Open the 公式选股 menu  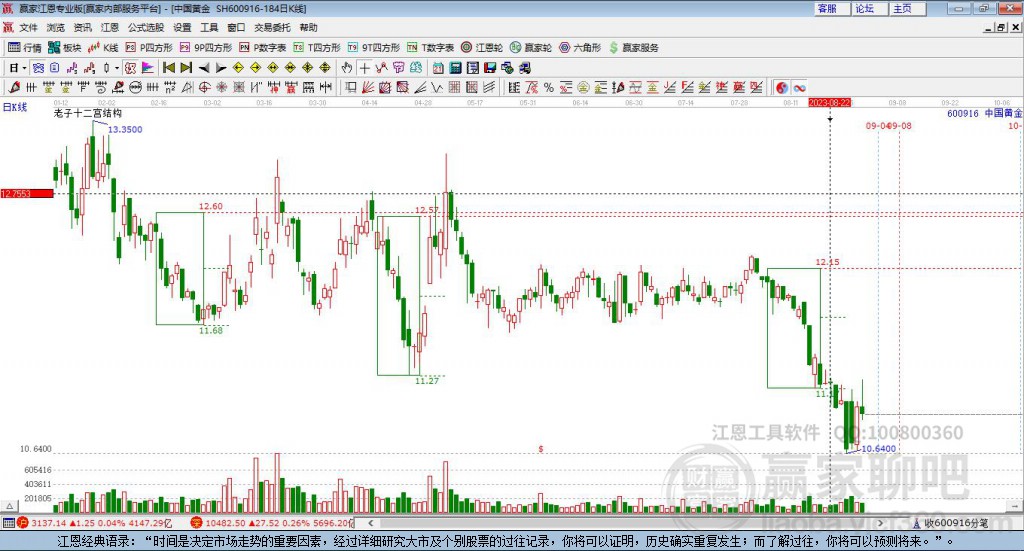(146, 27)
